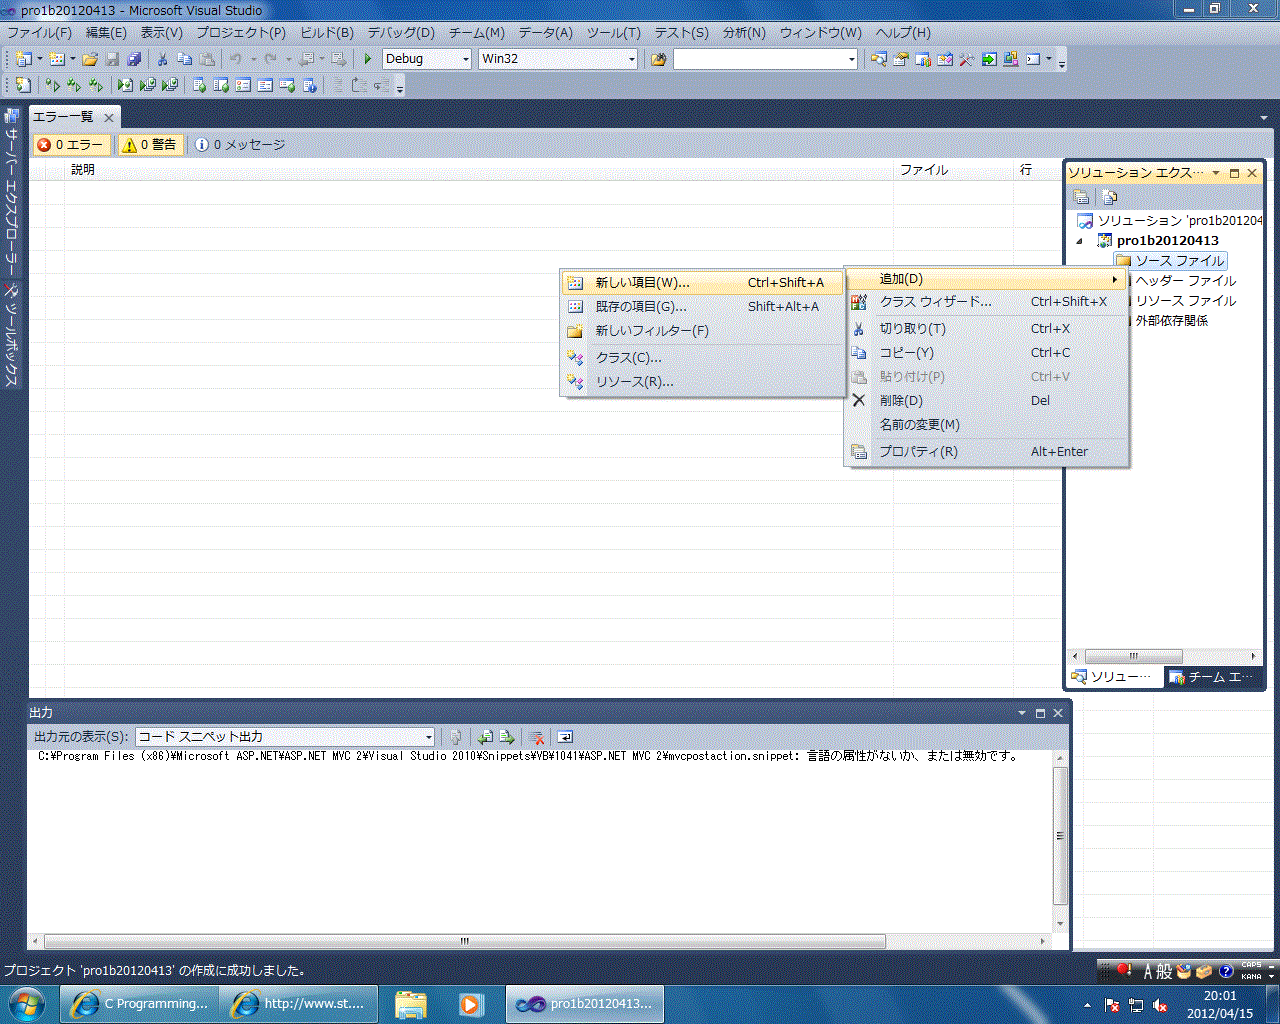Select クラス ウィザード... context menu entry

[987, 301]
